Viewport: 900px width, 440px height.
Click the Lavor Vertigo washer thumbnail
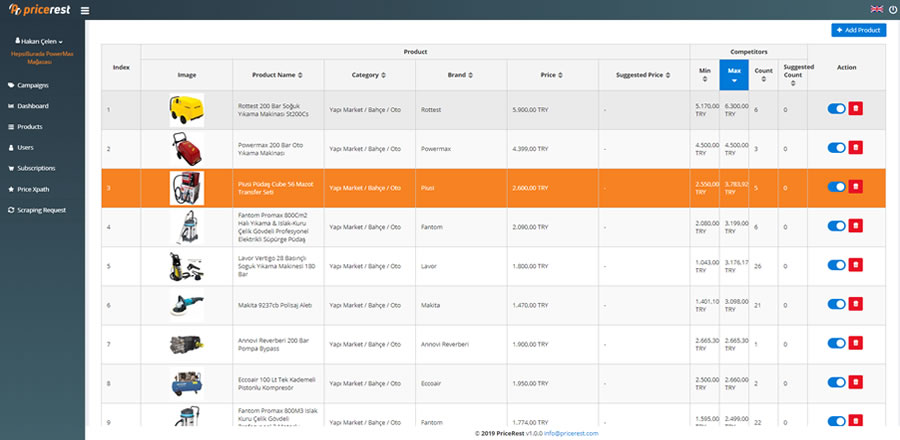coord(187,266)
